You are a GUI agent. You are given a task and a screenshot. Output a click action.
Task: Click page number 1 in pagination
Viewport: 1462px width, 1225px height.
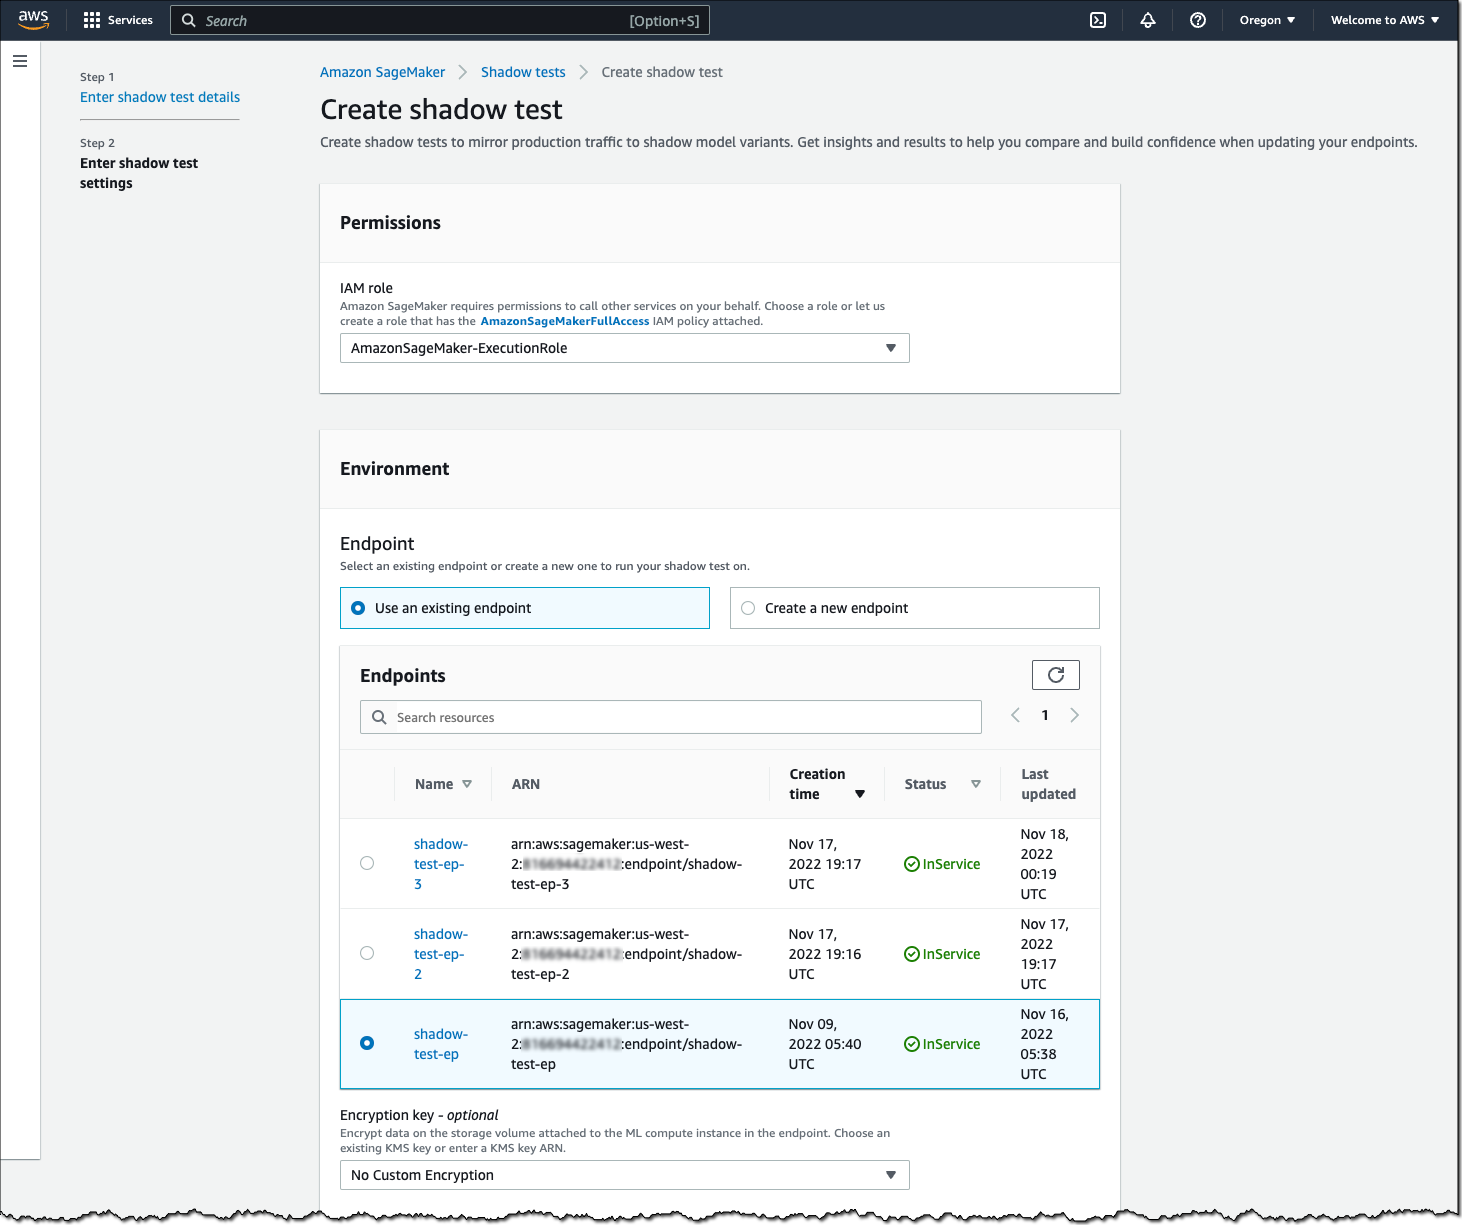[x=1045, y=715]
